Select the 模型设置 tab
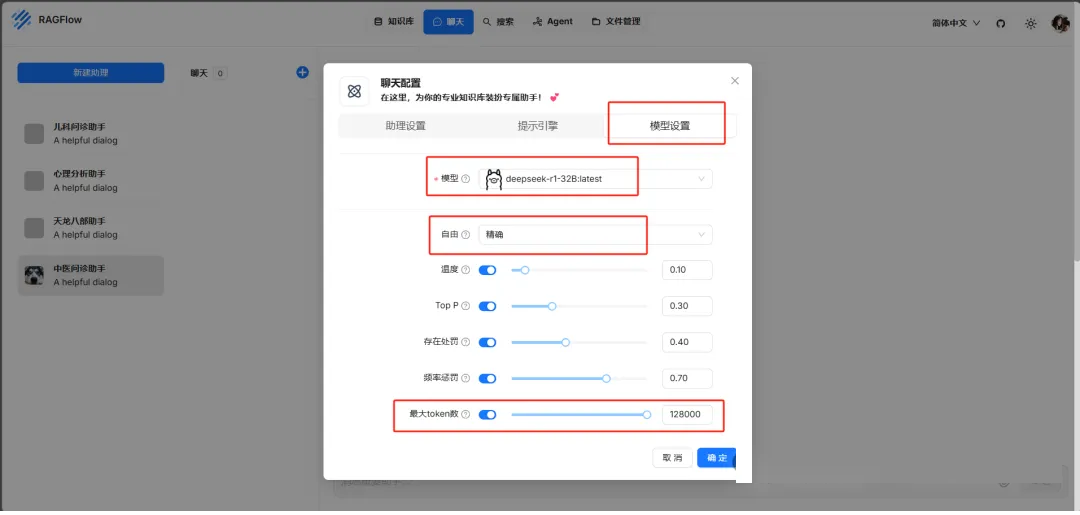The height and width of the screenshot is (515, 1080). pos(669,126)
